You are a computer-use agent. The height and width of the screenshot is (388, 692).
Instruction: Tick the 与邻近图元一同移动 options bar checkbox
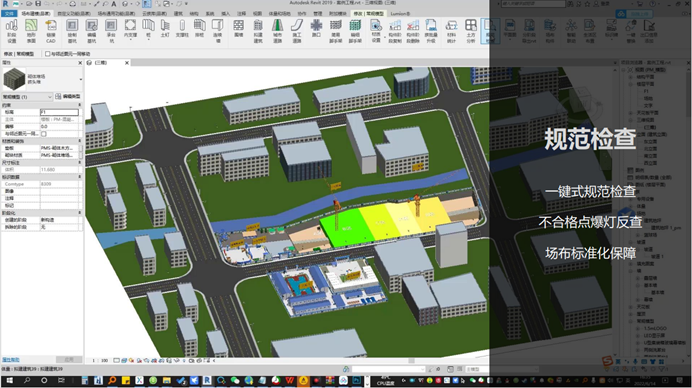(47, 54)
